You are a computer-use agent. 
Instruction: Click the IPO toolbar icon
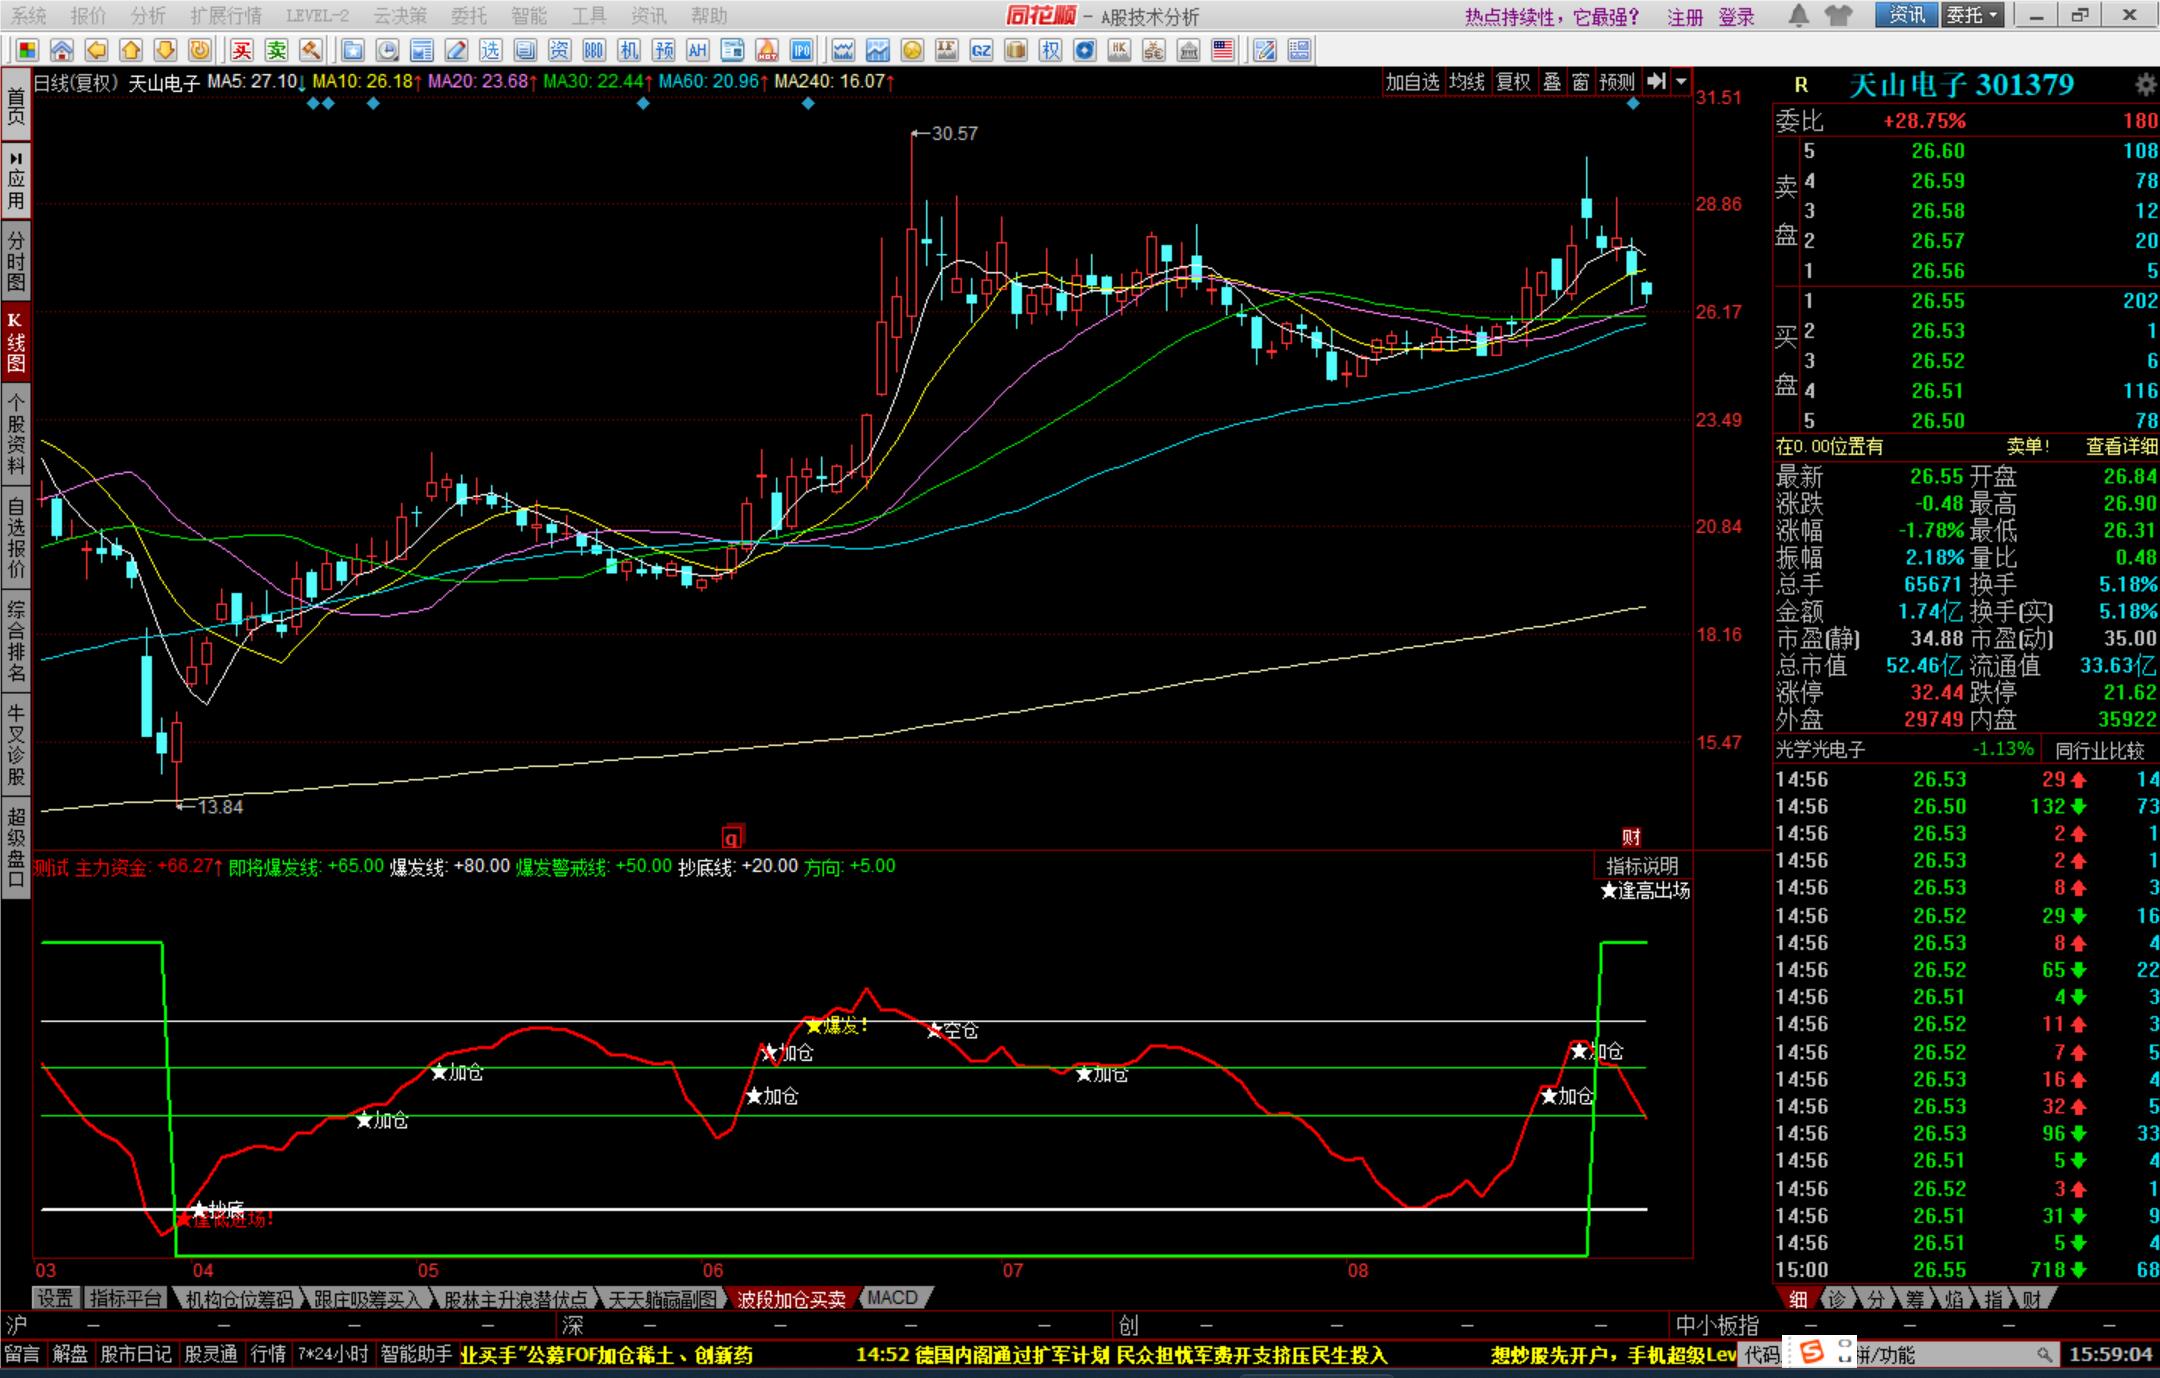[x=801, y=50]
